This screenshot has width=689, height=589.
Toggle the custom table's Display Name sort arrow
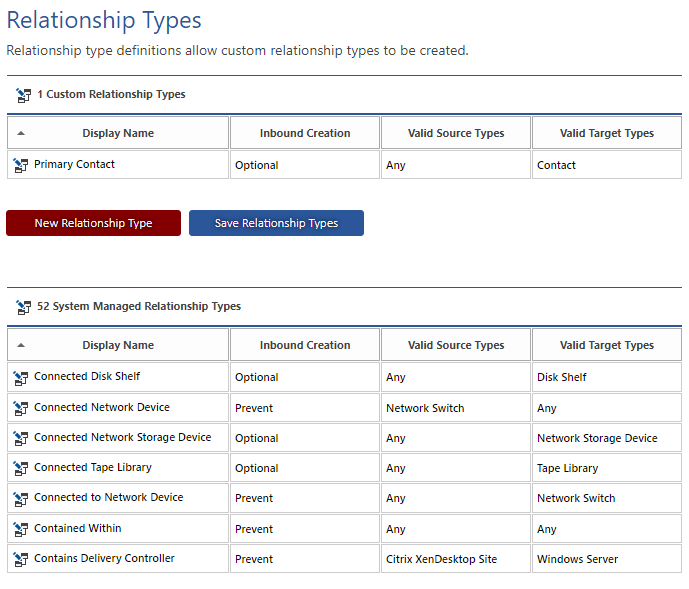[21, 133]
